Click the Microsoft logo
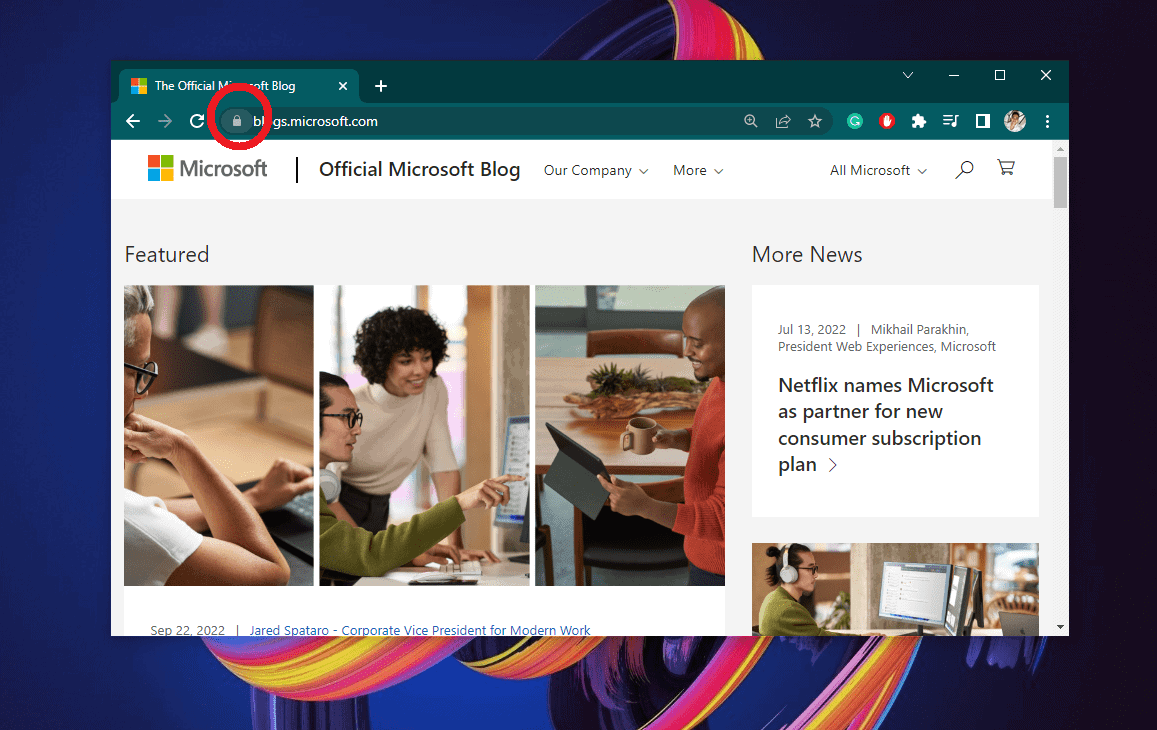Image resolution: width=1157 pixels, height=730 pixels. [x=207, y=169]
